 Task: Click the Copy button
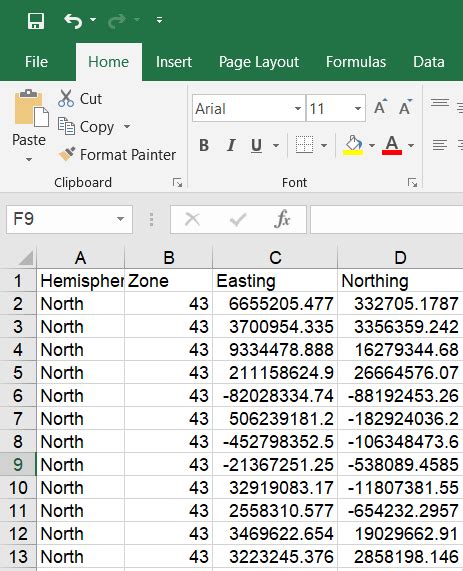[86, 127]
